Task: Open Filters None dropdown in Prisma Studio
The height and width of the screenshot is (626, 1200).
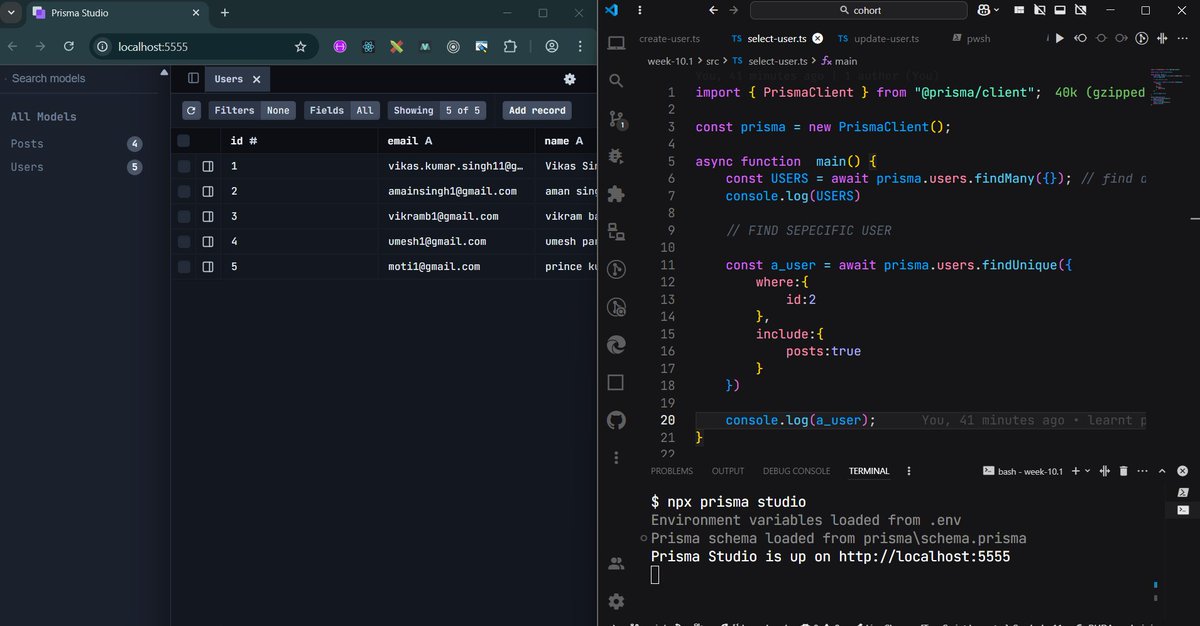Action: click(252, 110)
